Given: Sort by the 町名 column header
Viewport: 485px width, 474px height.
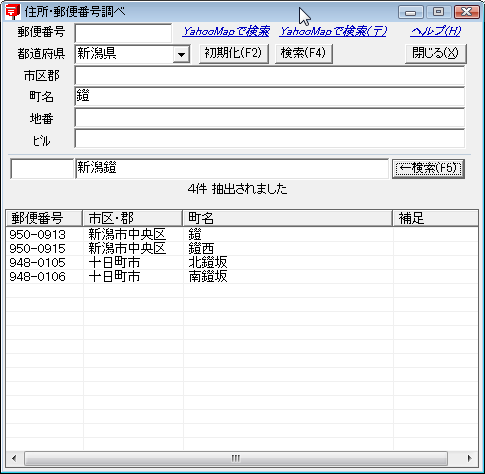Looking at the screenshot, I should click(287, 218).
